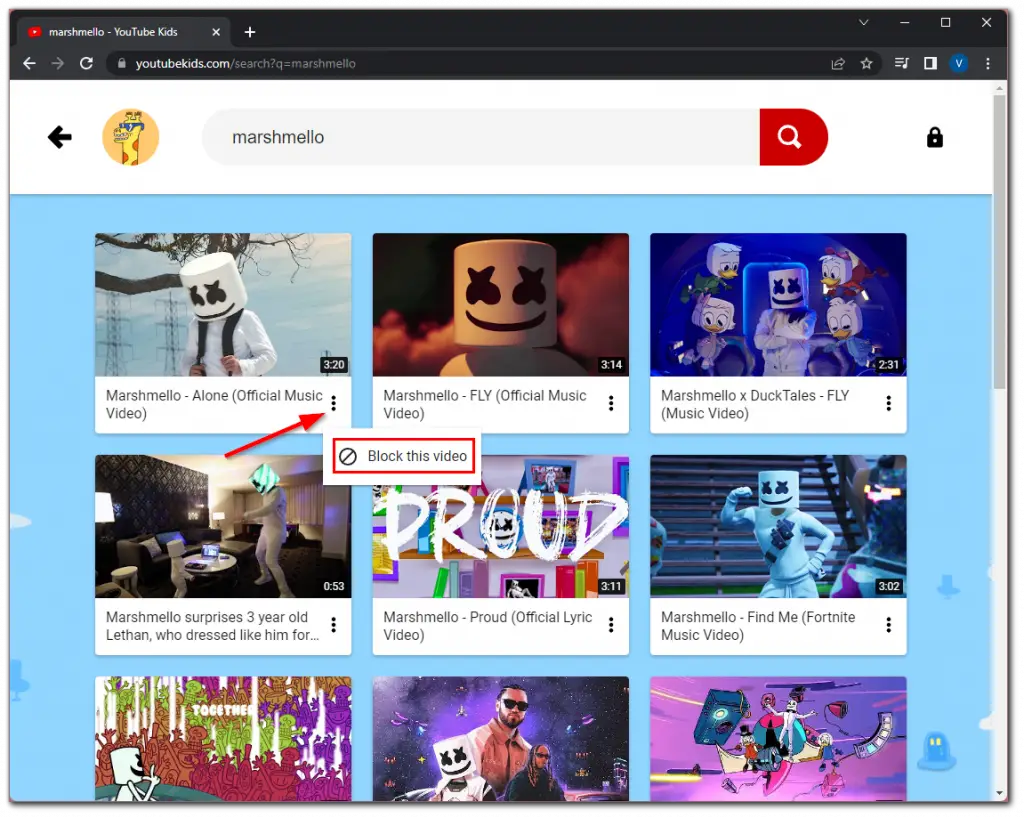Click the bookmark star in the address bar
Image resolution: width=1024 pixels, height=818 pixels.
coord(867,62)
